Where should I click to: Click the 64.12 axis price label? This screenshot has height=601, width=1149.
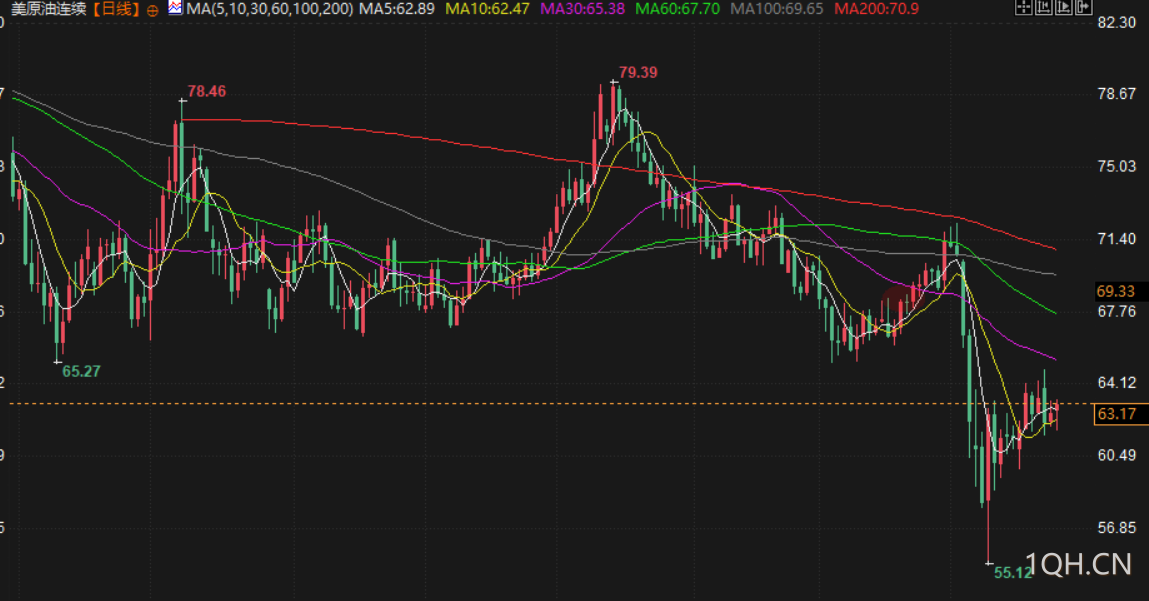tap(1117, 383)
